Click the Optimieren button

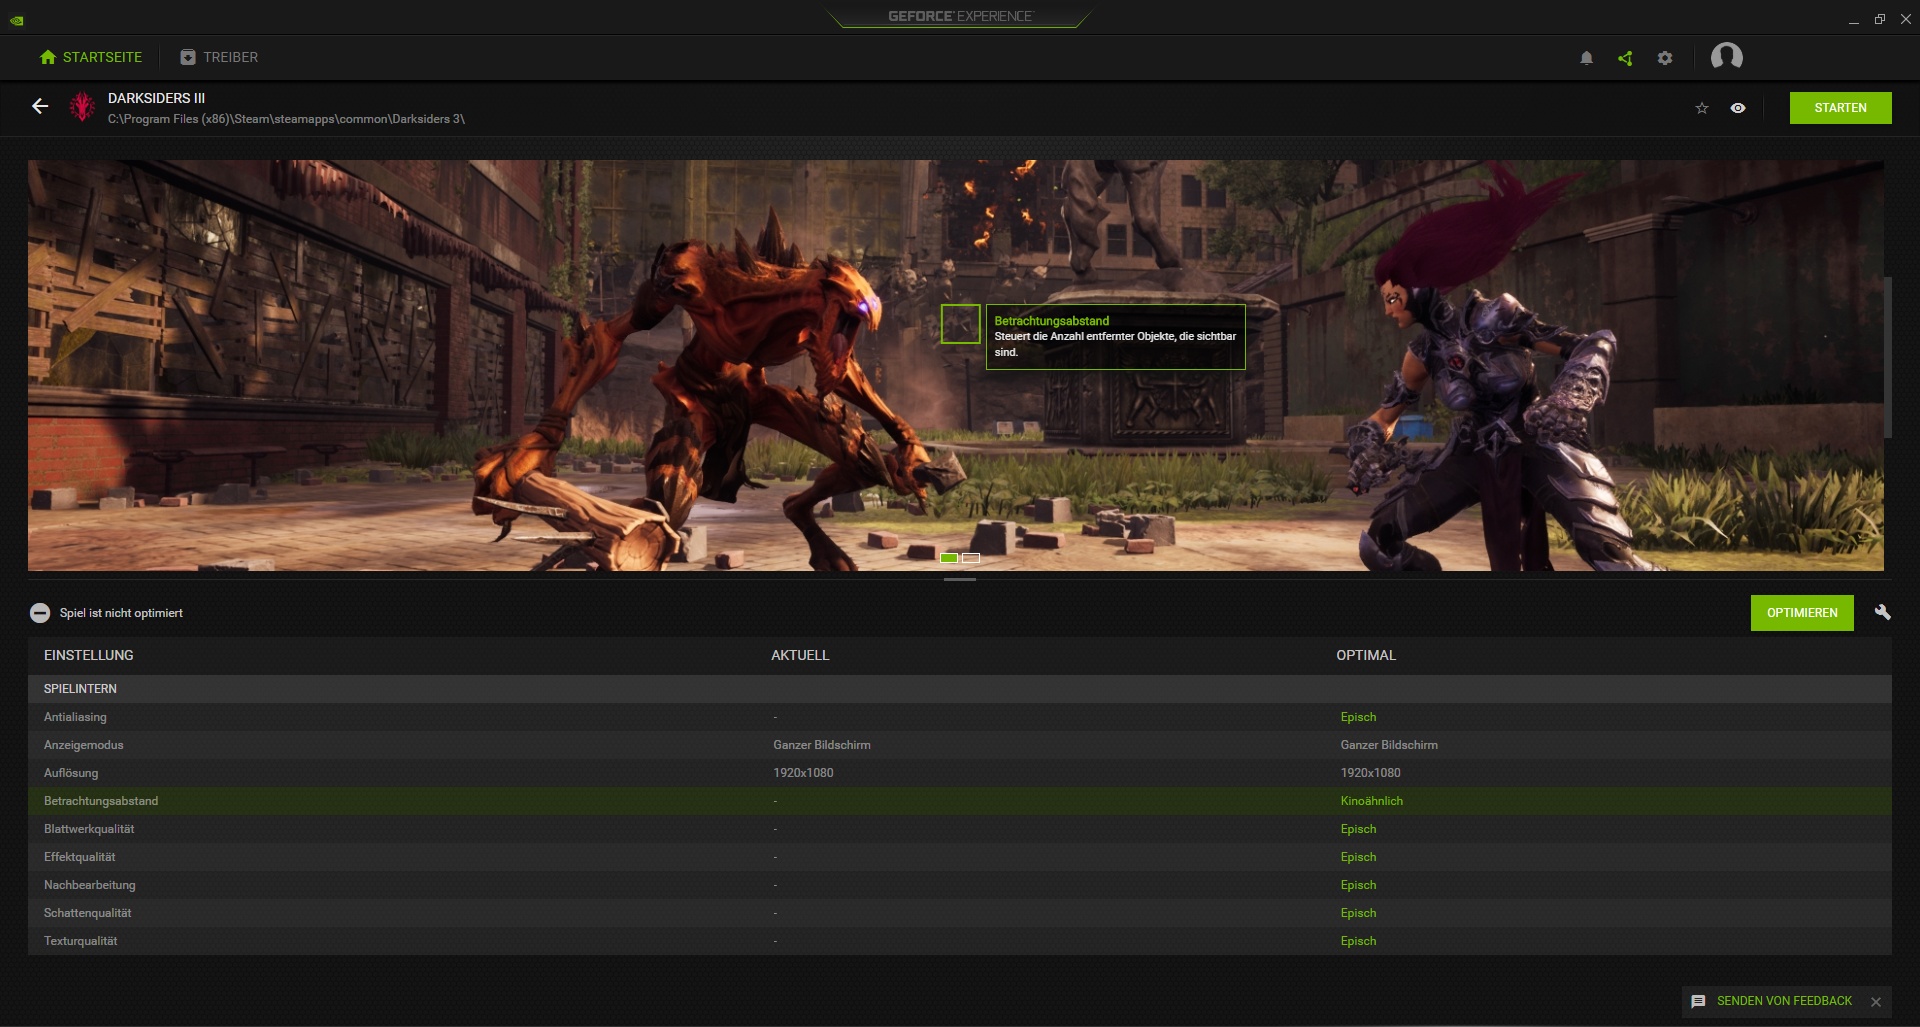tap(1802, 613)
